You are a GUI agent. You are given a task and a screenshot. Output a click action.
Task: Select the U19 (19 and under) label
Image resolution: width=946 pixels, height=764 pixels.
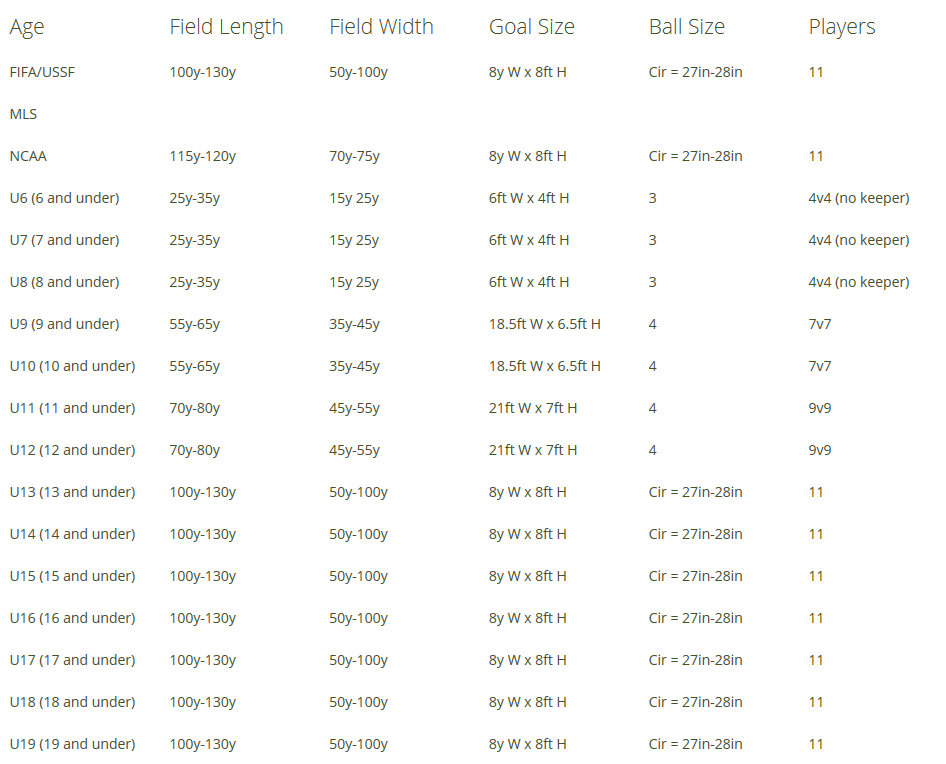72,744
